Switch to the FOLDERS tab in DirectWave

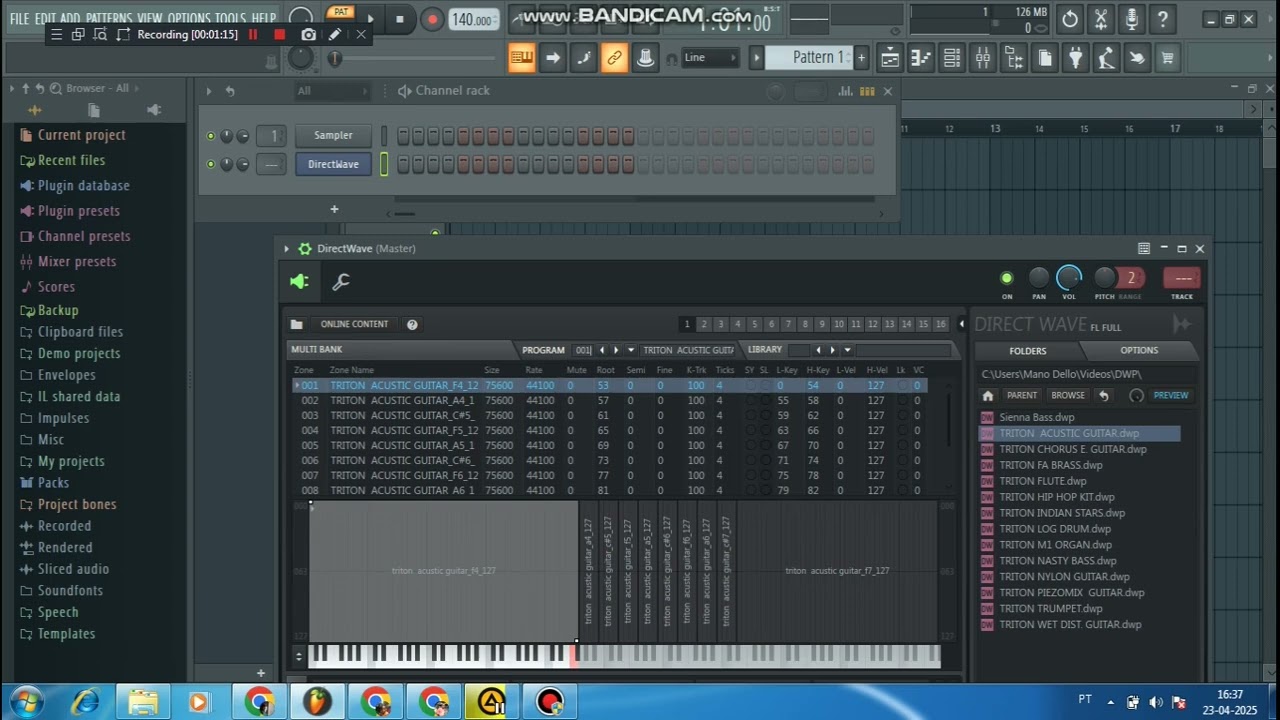pos(1028,351)
